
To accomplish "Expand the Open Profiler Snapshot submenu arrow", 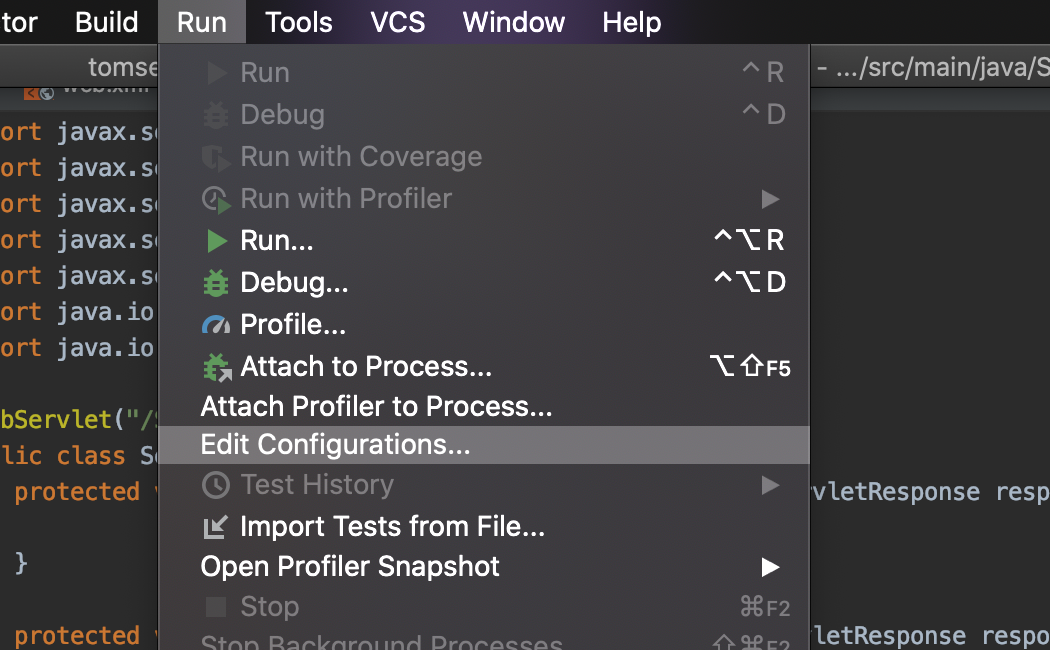I will (770, 567).
